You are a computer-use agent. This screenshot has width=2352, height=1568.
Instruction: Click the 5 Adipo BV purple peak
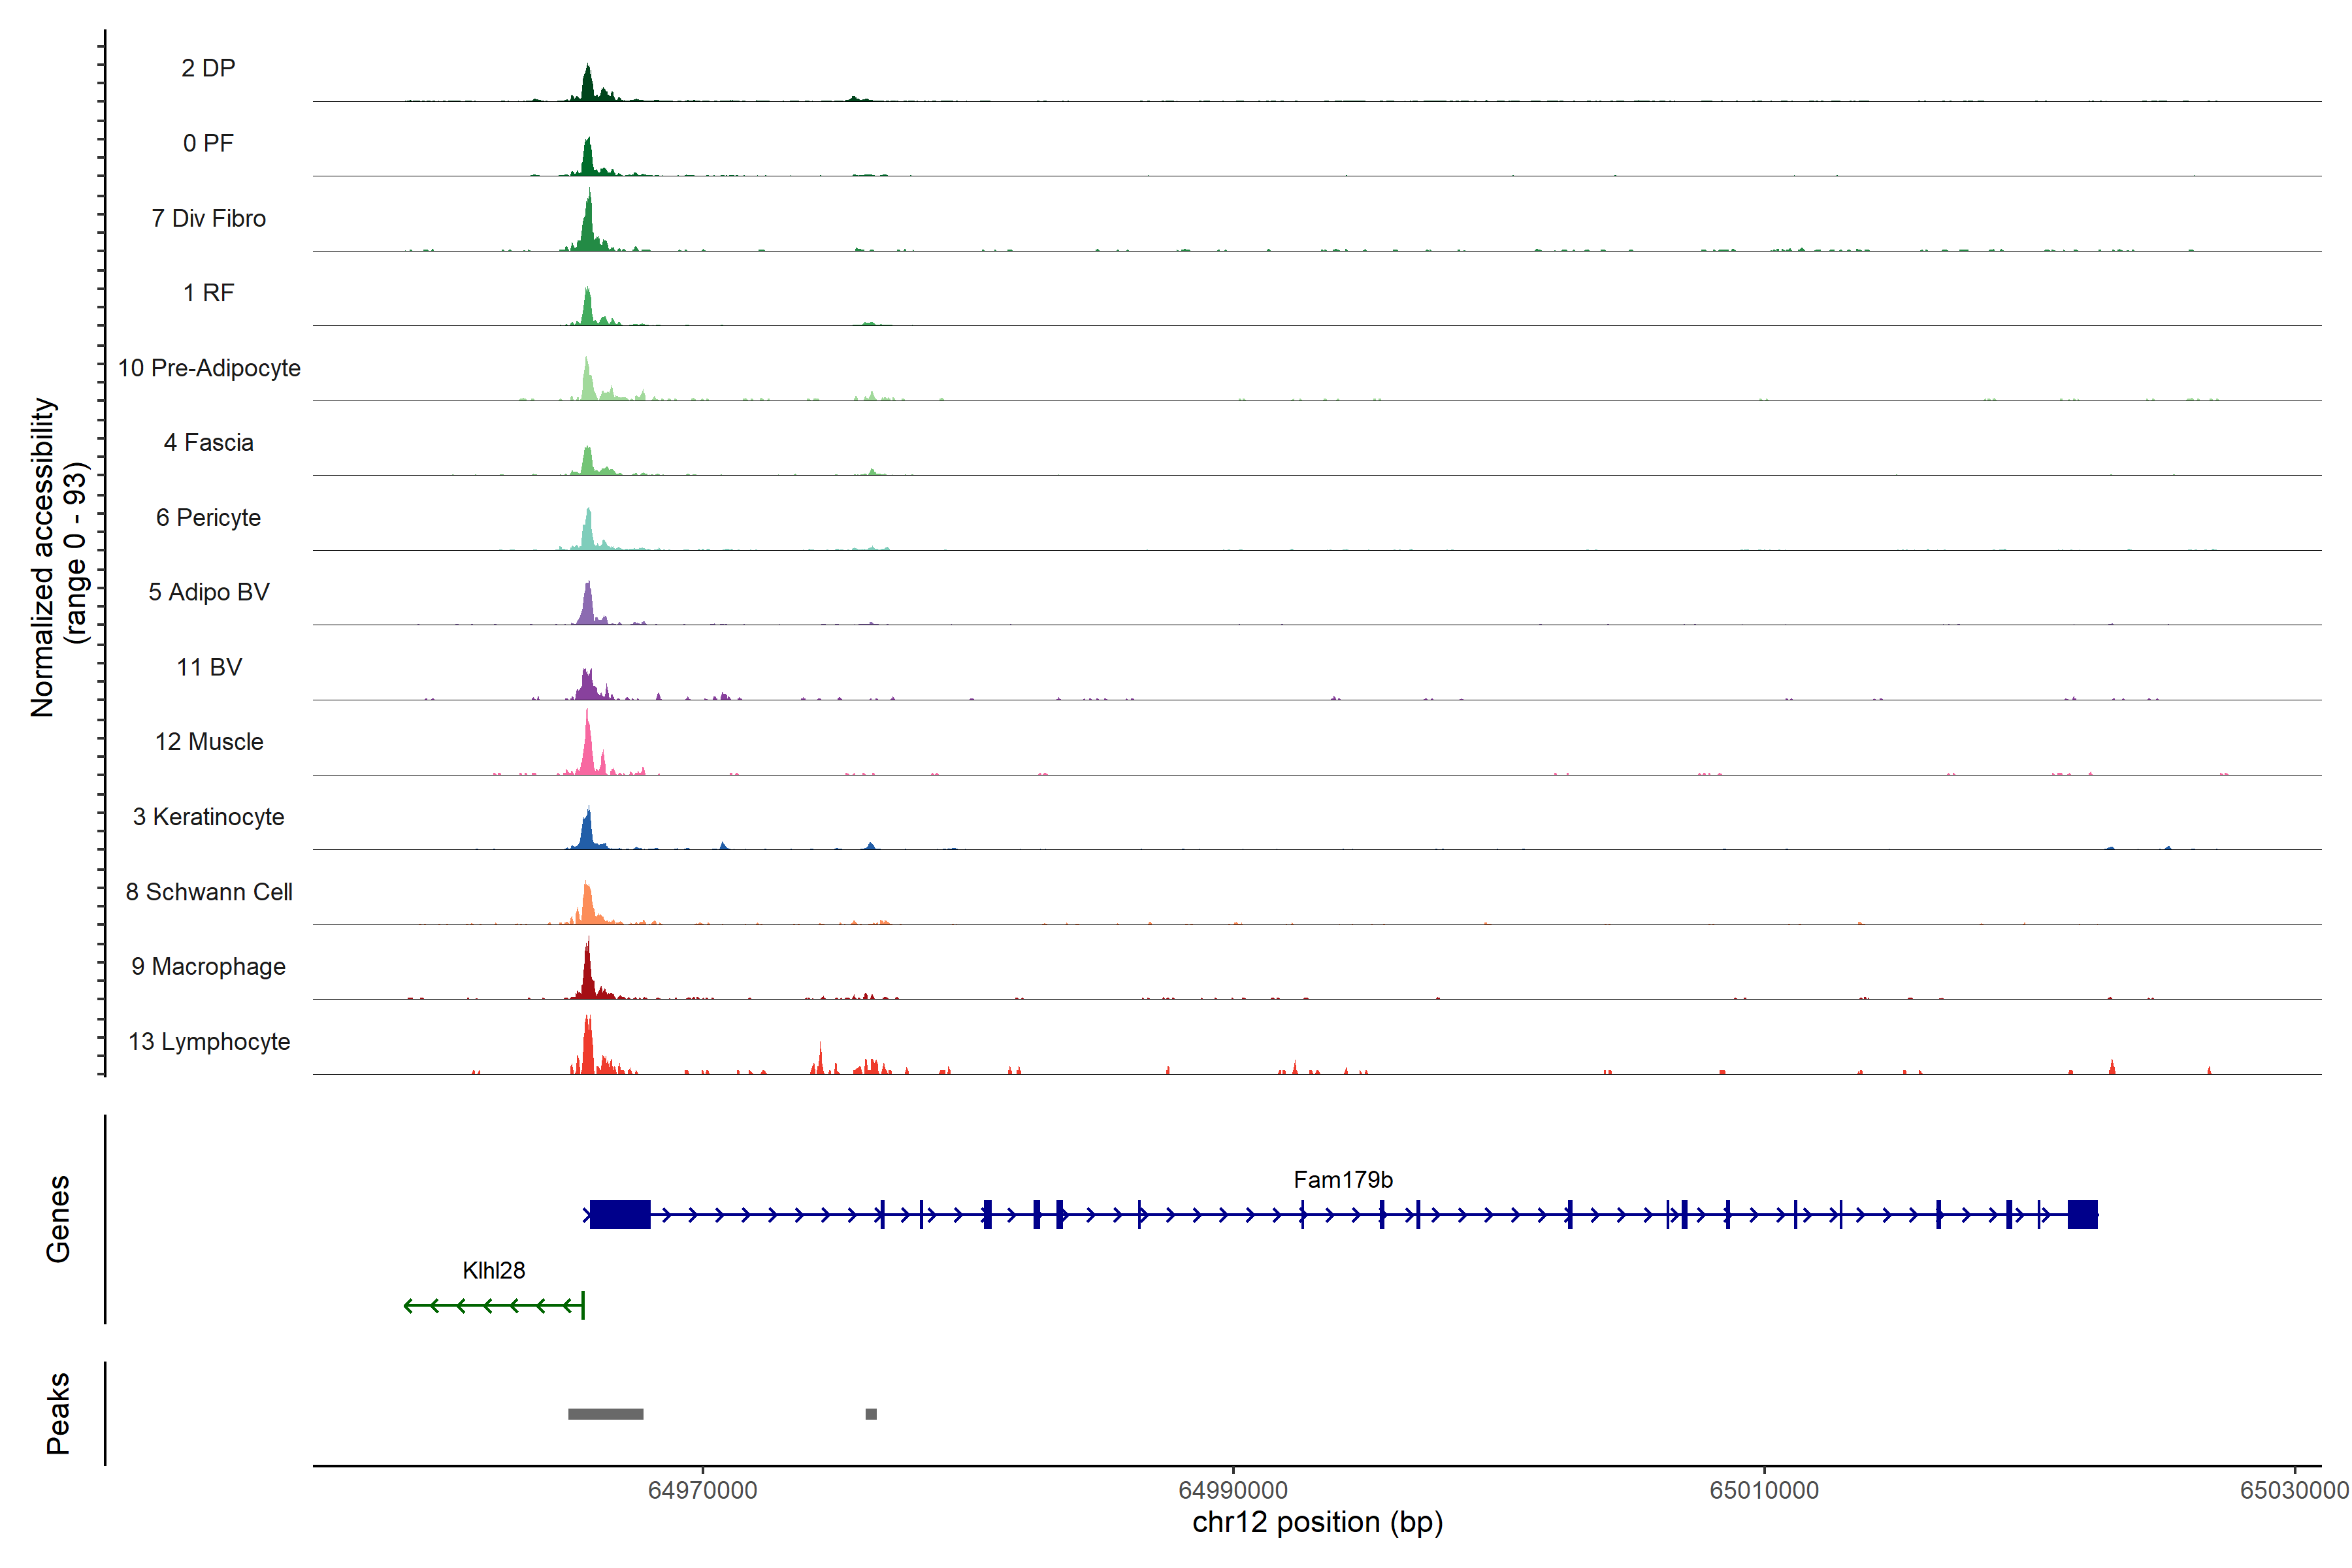[588, 607]
